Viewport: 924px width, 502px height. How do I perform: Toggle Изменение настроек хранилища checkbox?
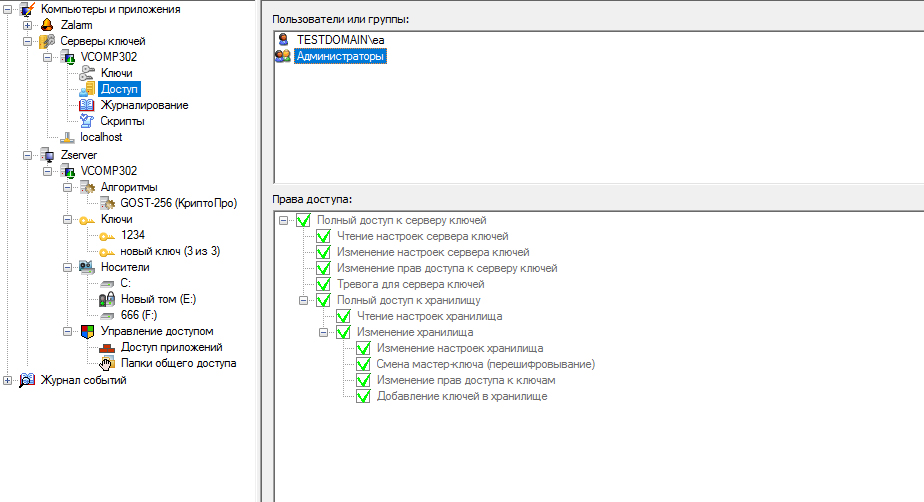click(x=364, y=348)
